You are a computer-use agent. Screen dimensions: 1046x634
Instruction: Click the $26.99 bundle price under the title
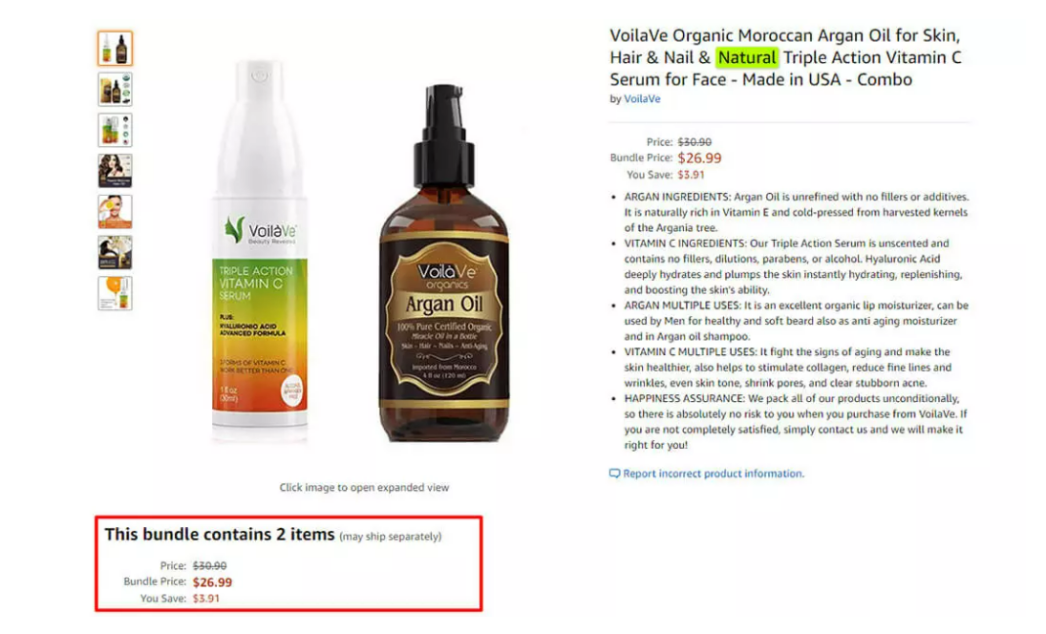click(x=699, y=158)
